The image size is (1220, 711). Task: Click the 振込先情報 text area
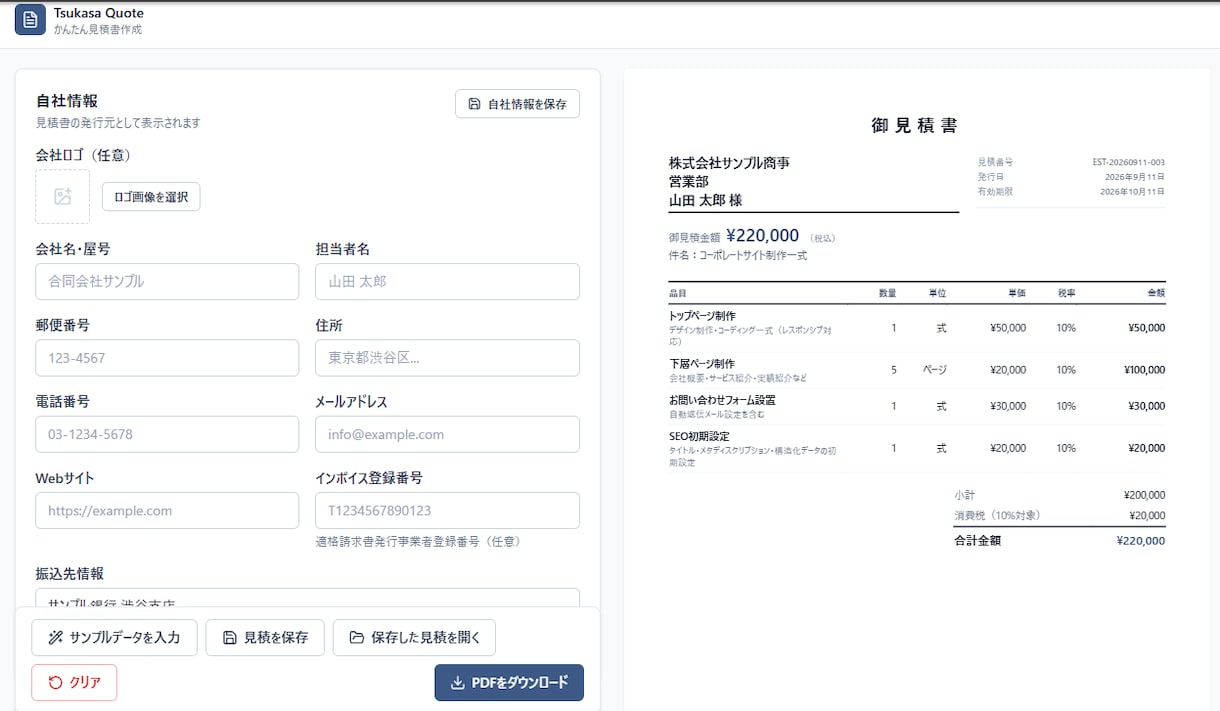click(x=307, y=598)
